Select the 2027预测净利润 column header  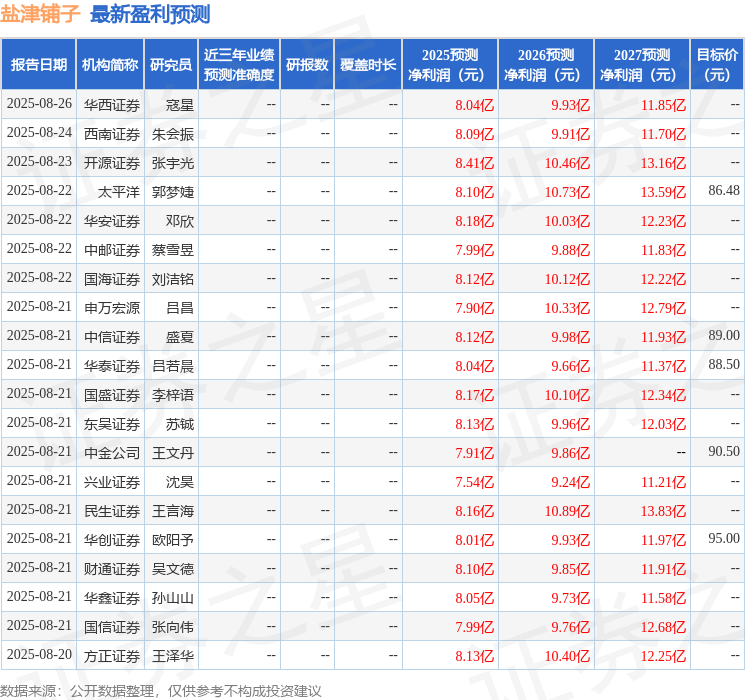(642, 64)
